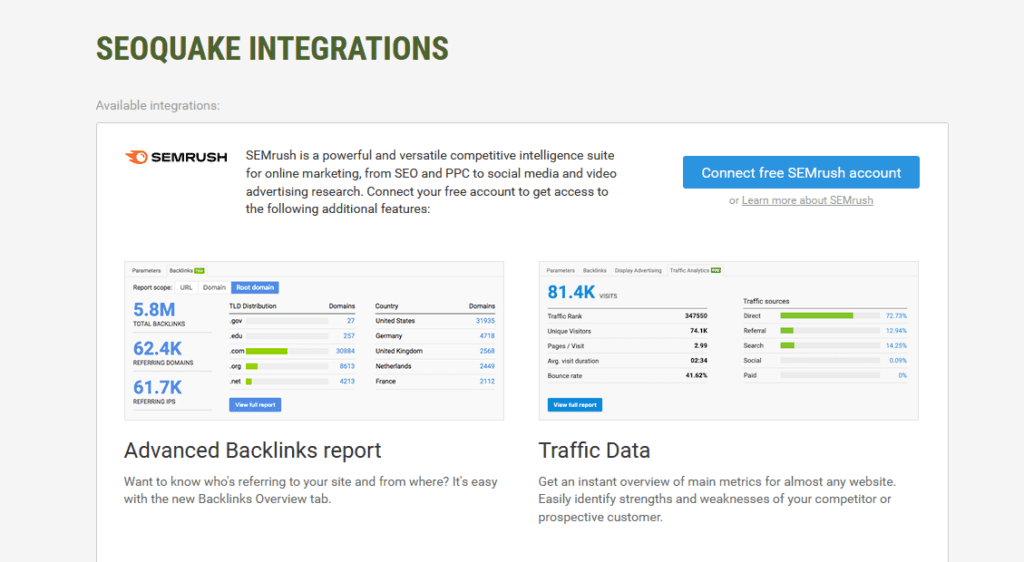Click the instant overview of metrics description

pos(717,499)
